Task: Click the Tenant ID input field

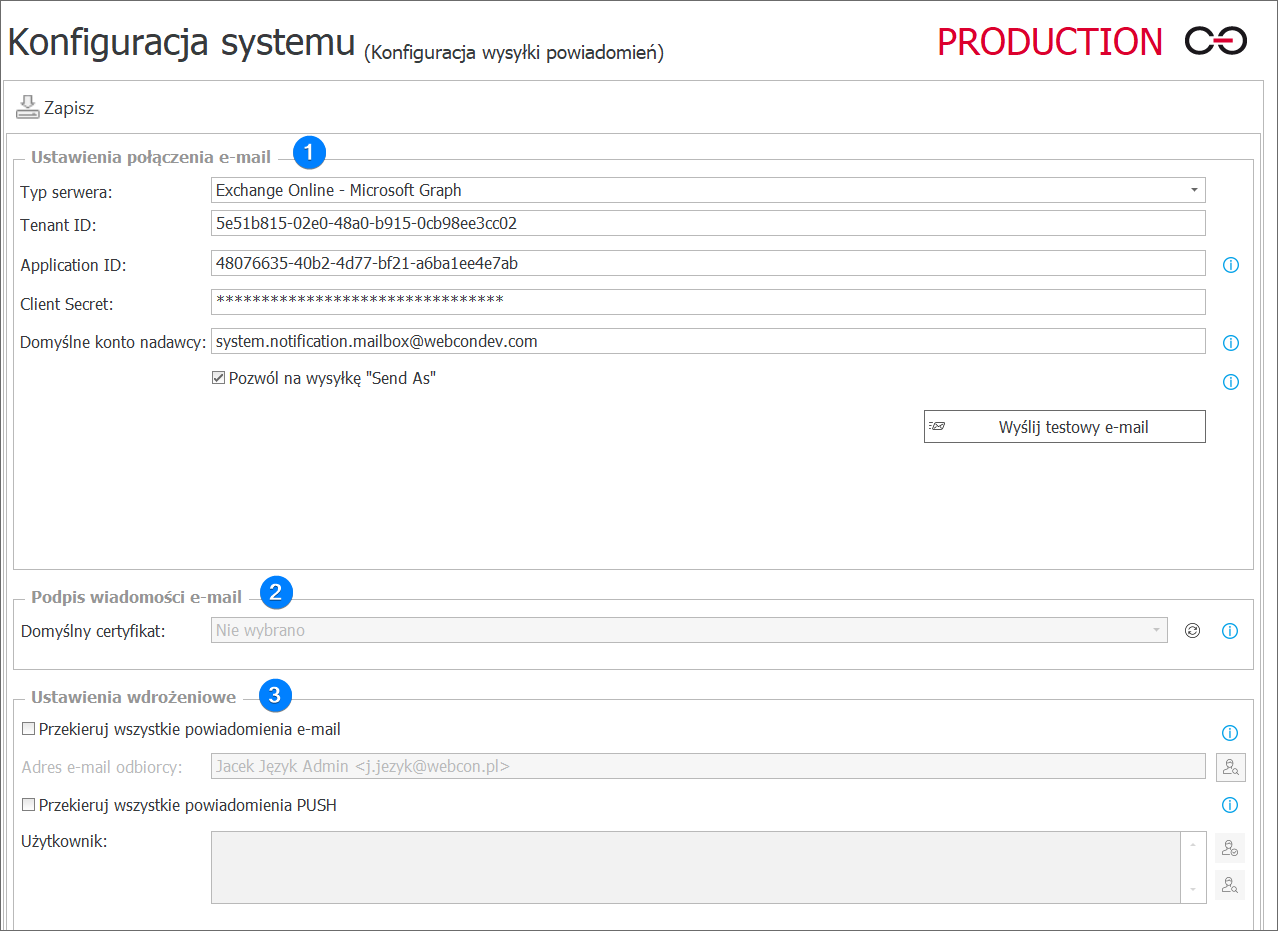Action: coord(708,223)
